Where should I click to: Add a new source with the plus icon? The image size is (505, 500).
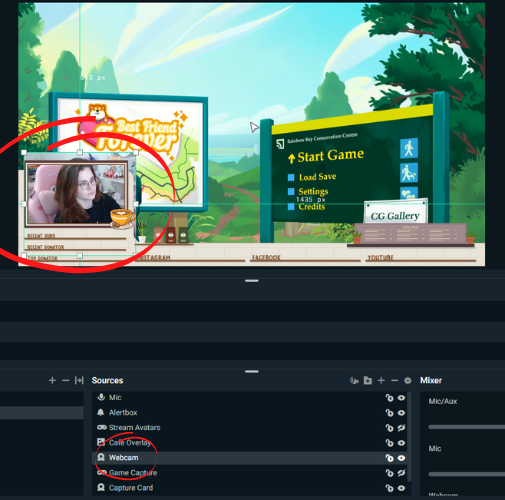(381, 380)
